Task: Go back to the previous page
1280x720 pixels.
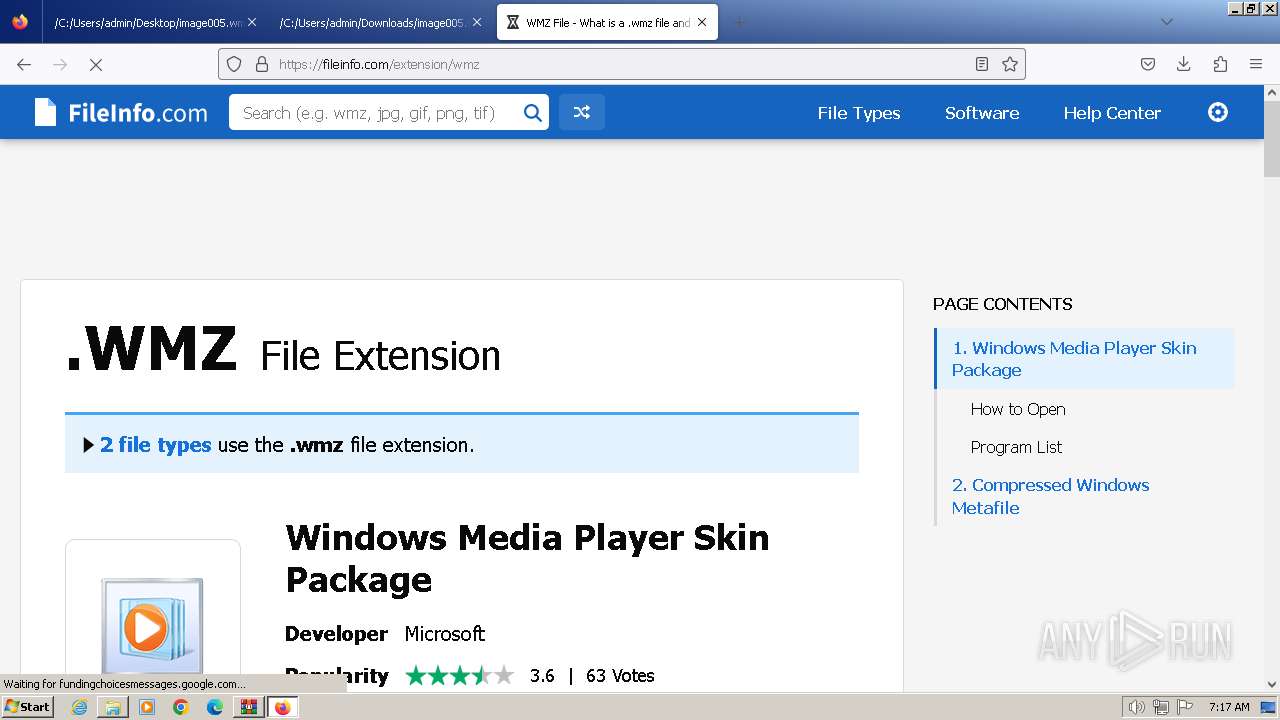Action: pos(24,64)
